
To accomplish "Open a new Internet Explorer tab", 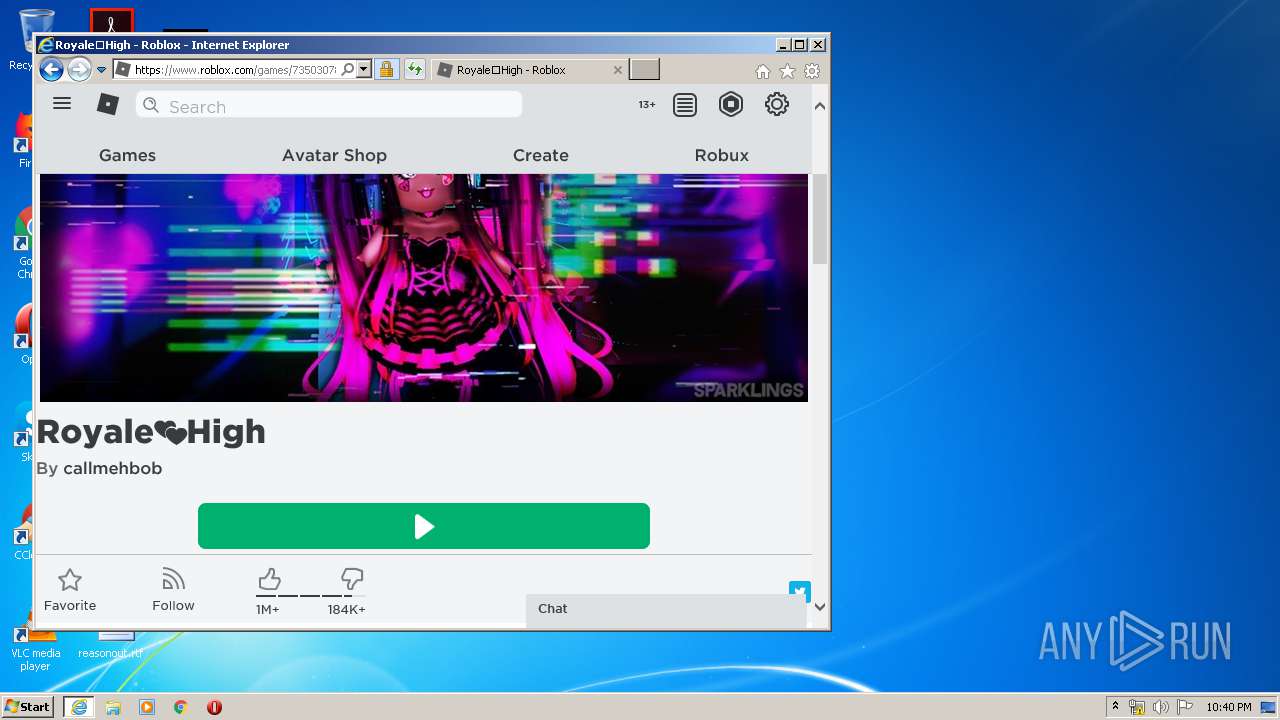I will (644, 69).
